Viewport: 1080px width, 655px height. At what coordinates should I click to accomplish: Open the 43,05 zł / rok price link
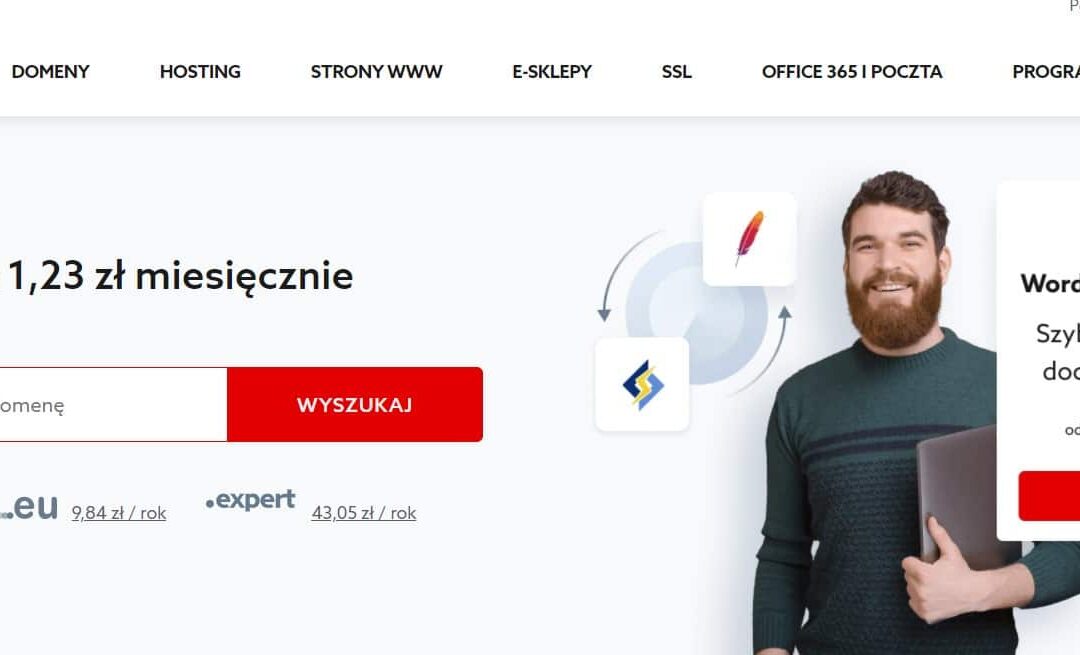point(364,513)
